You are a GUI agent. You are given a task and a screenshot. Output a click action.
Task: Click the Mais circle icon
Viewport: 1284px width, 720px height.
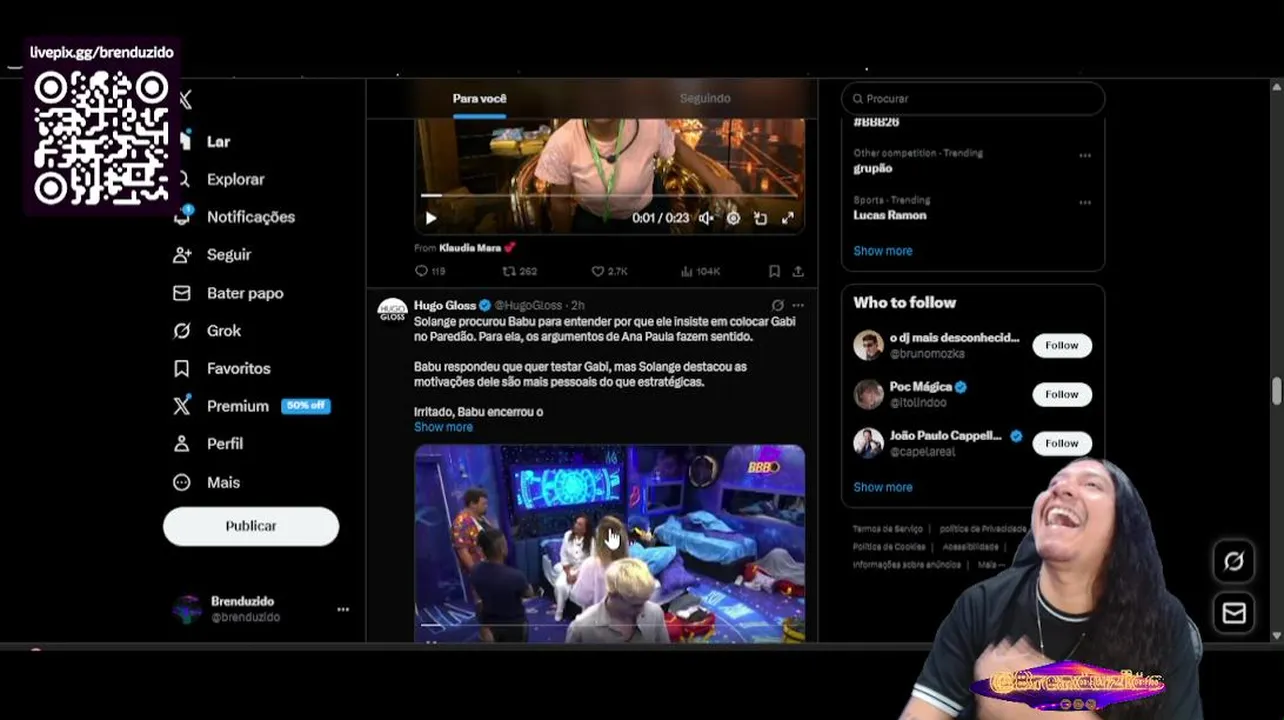tap(182, 482)
